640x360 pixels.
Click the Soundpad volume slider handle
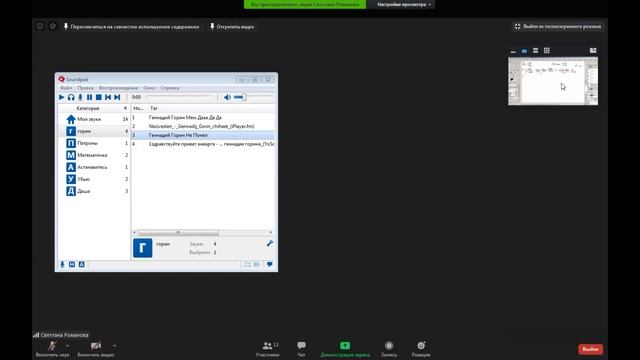click(x=244, y=97)
